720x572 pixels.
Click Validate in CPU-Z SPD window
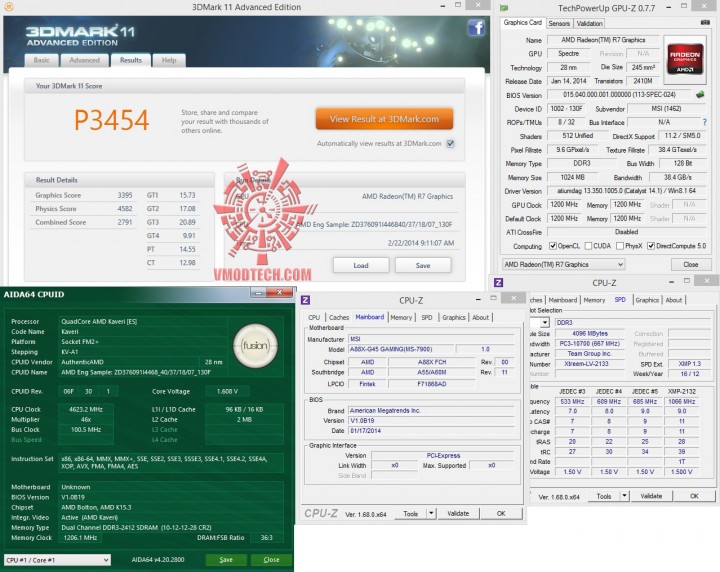(x=651, y=496)
